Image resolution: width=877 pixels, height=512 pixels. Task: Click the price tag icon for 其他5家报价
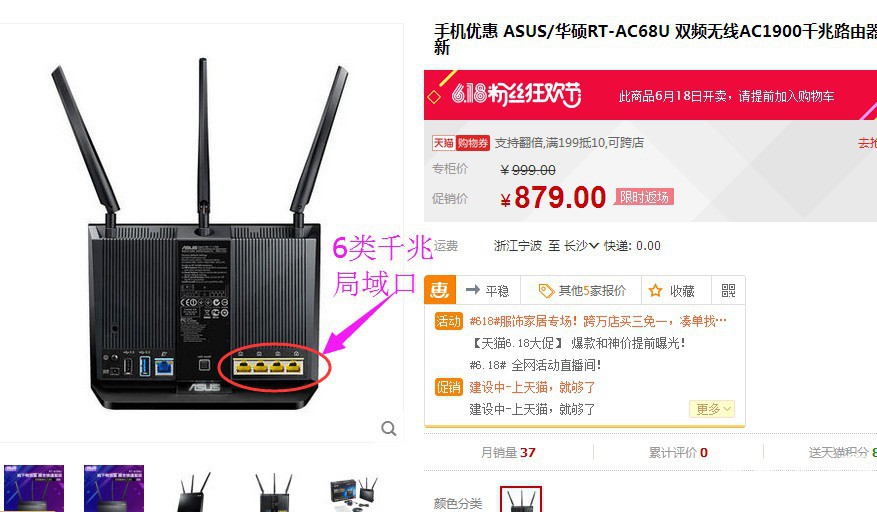point(546,291)
